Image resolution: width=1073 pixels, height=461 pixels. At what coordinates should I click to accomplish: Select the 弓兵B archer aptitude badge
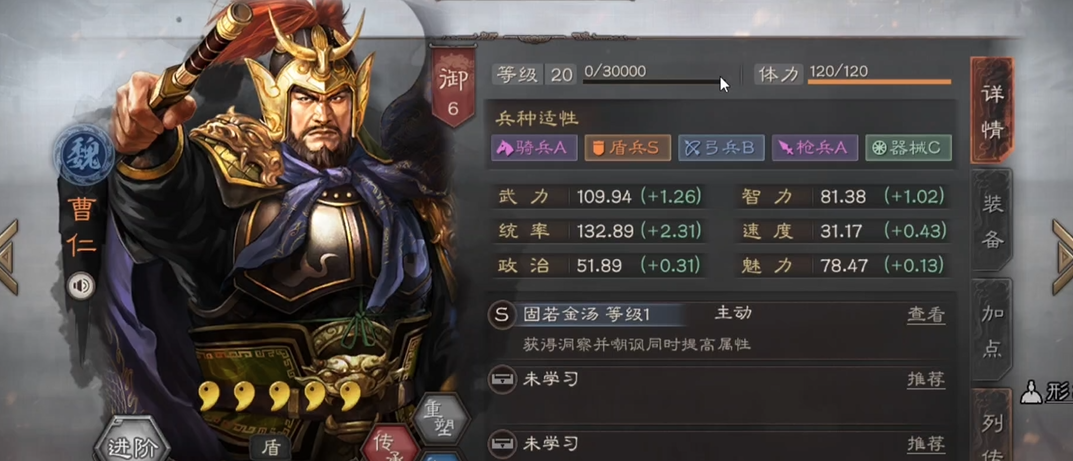721,148
